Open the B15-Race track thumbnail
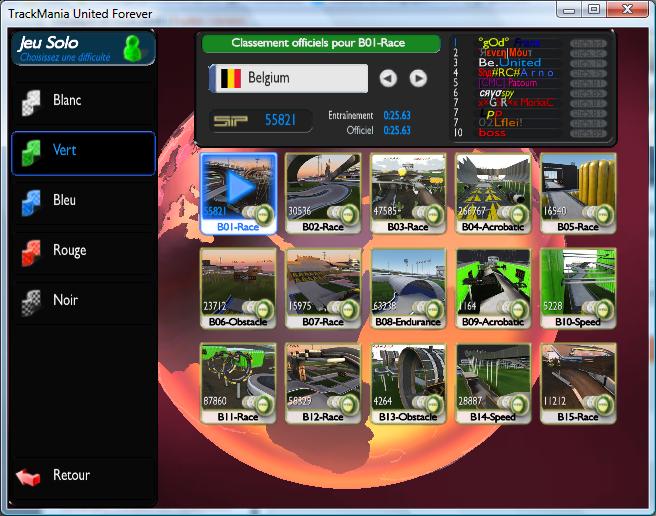656x516 pixels. (x=578, y=378)
